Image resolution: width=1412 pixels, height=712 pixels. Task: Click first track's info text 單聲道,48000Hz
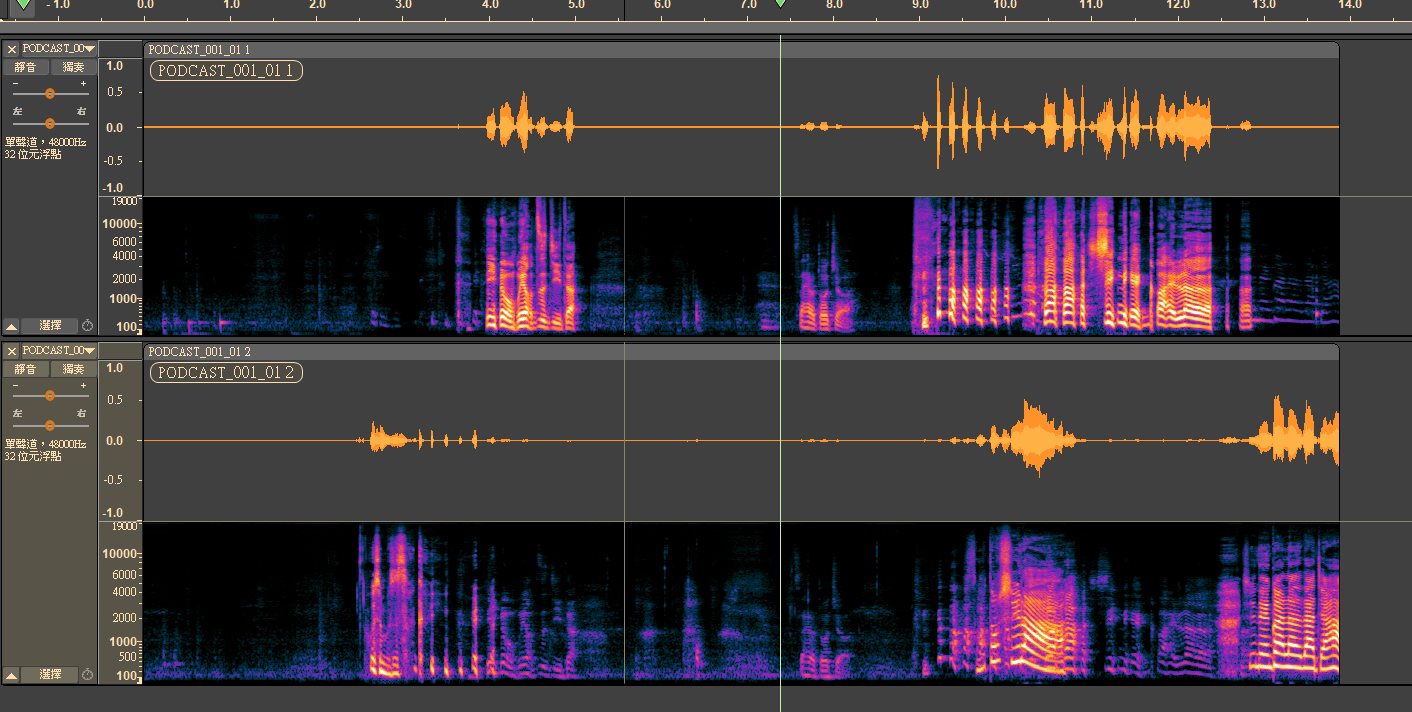[x=45, y=142]
